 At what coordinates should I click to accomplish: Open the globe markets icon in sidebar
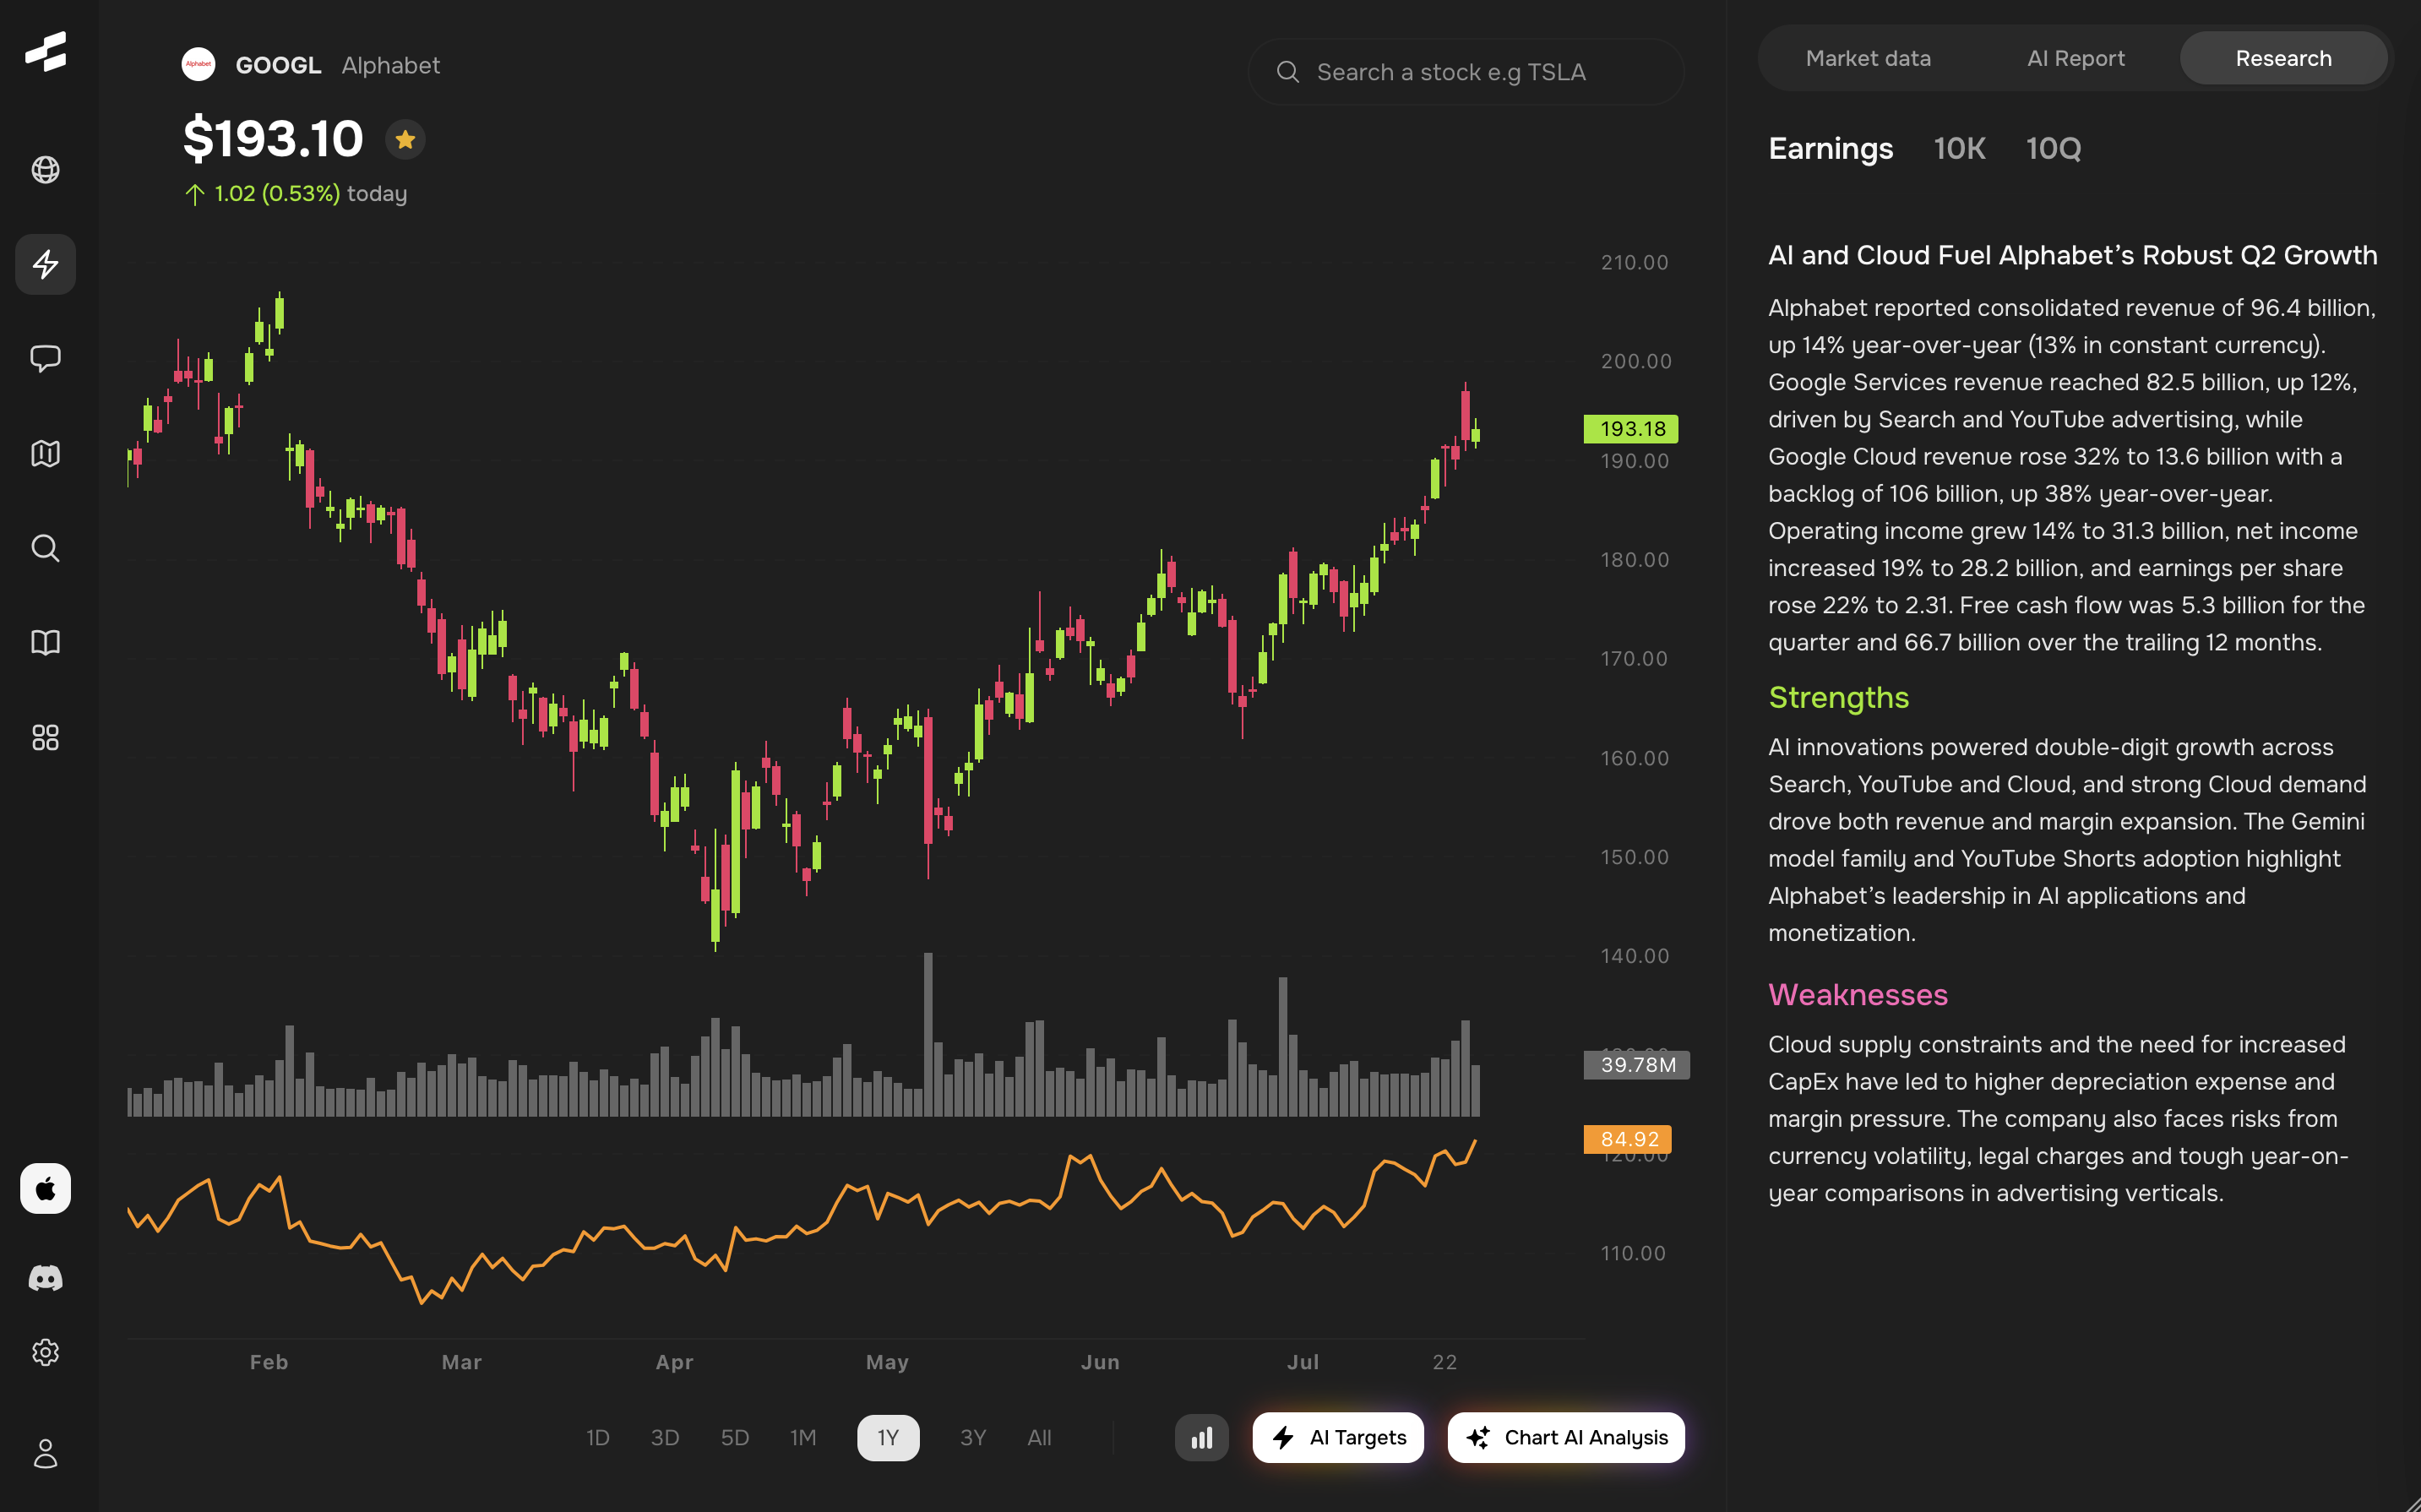(x=45, y=170)
